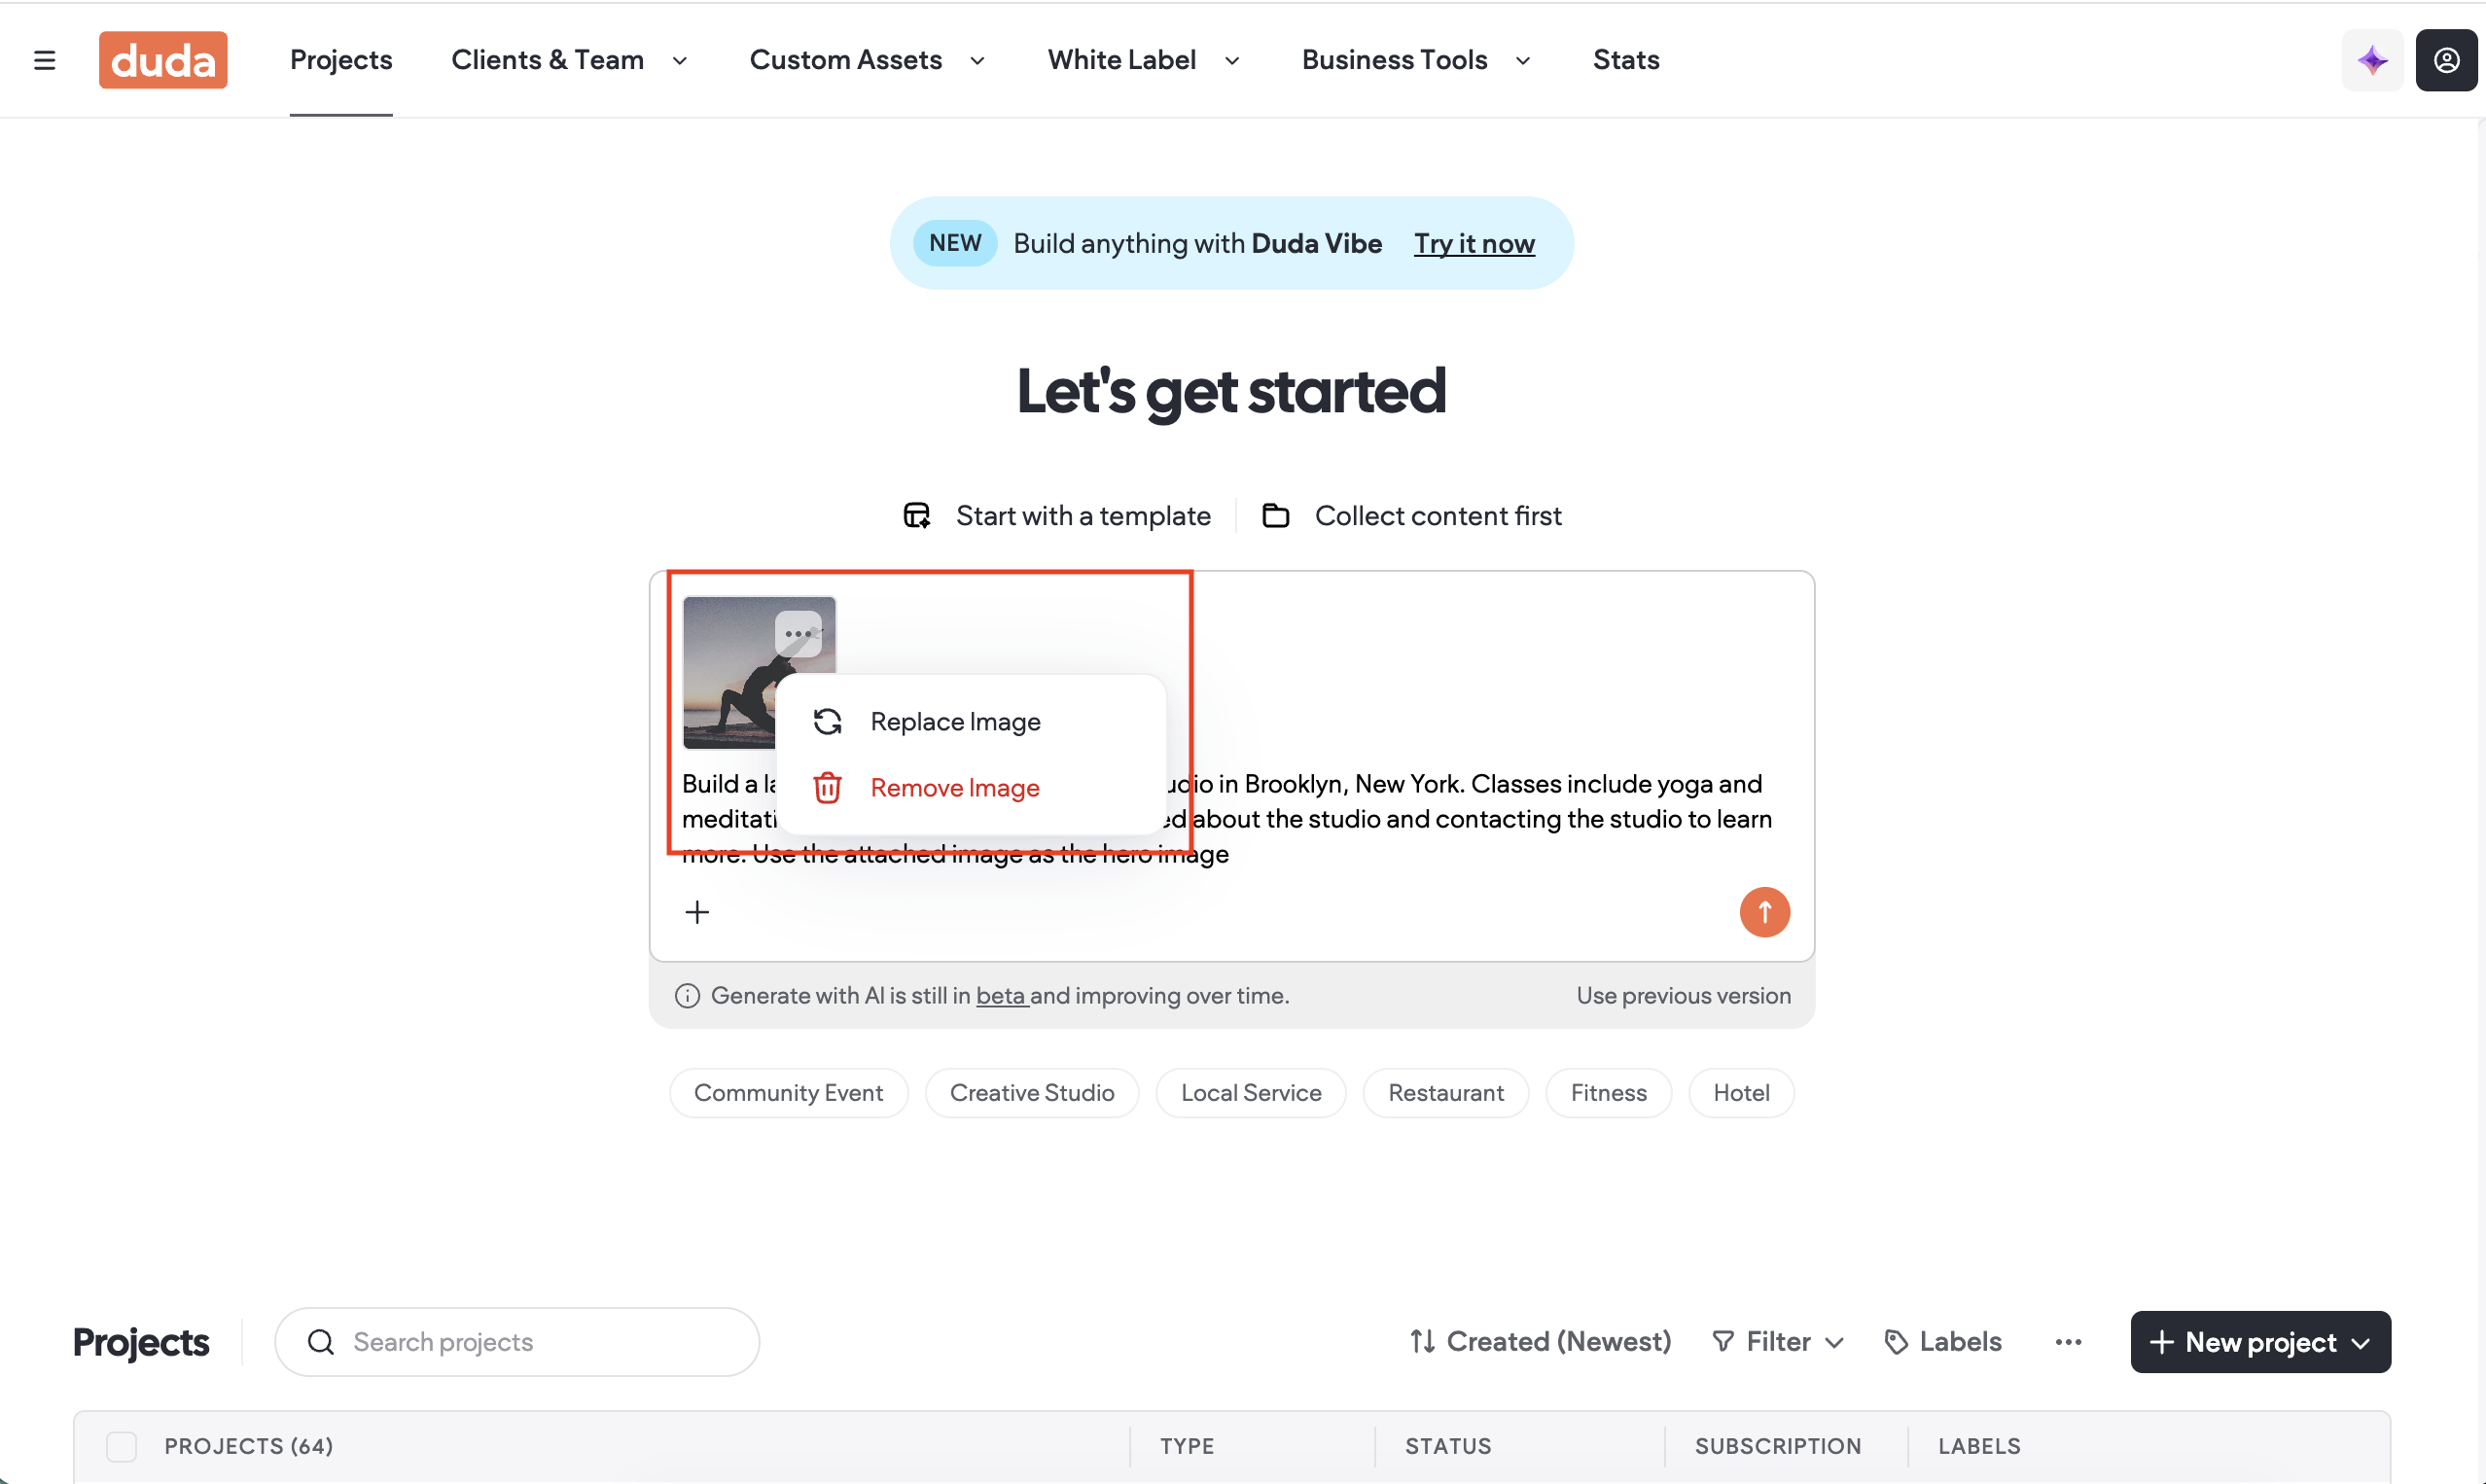The image size is (2486, 1484).
Task: Click the sort arrows icon beside Created (Newest)
Action: (x=1423, y=1342)
